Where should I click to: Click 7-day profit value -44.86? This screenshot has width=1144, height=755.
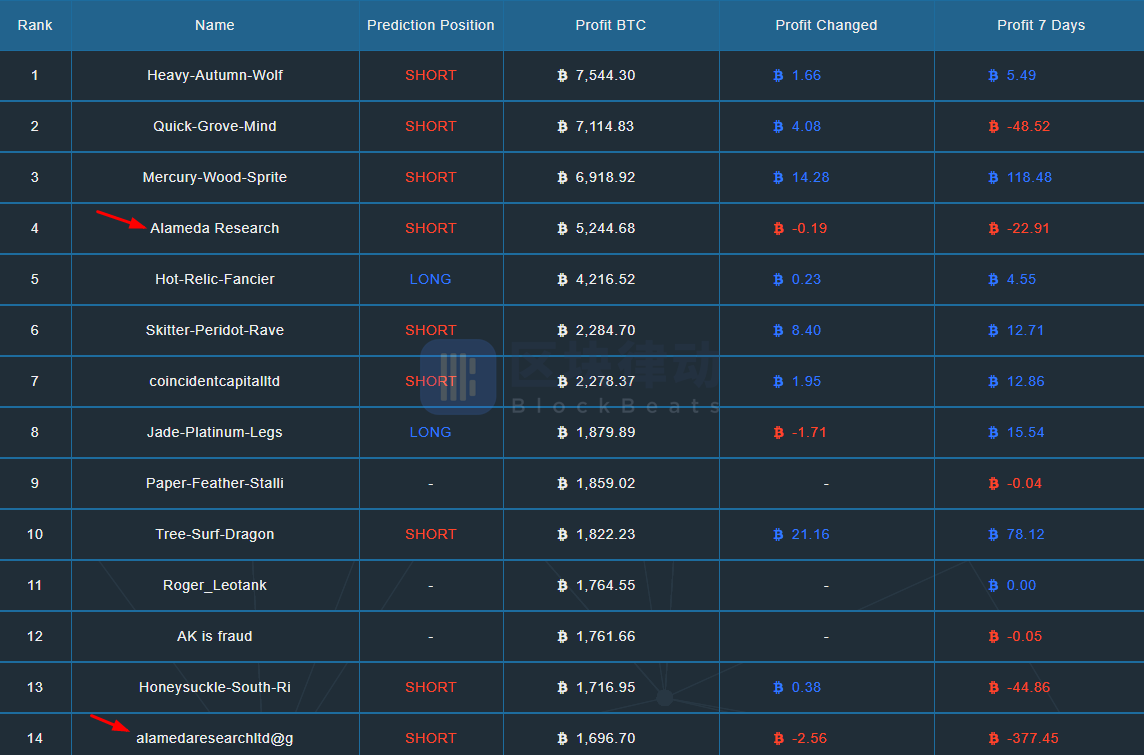tap(1028, 688)
